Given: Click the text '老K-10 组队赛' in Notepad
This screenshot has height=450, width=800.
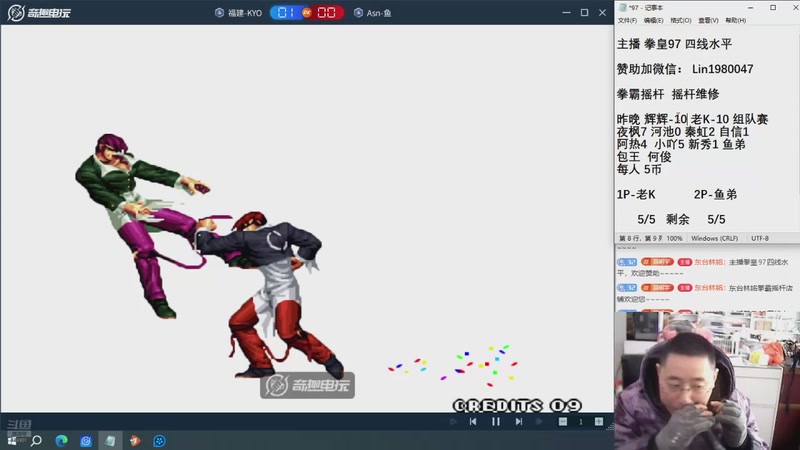Looking at the screenshot, I should coord(730,119).
